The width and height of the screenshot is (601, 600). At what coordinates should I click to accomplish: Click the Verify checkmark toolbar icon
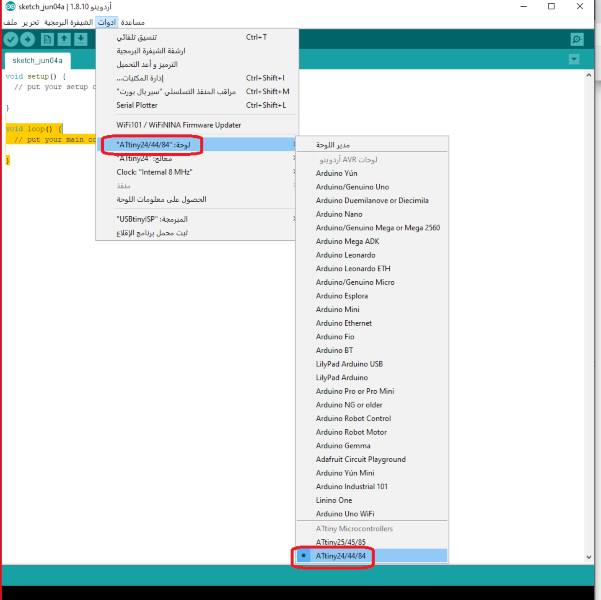point(11,39)
